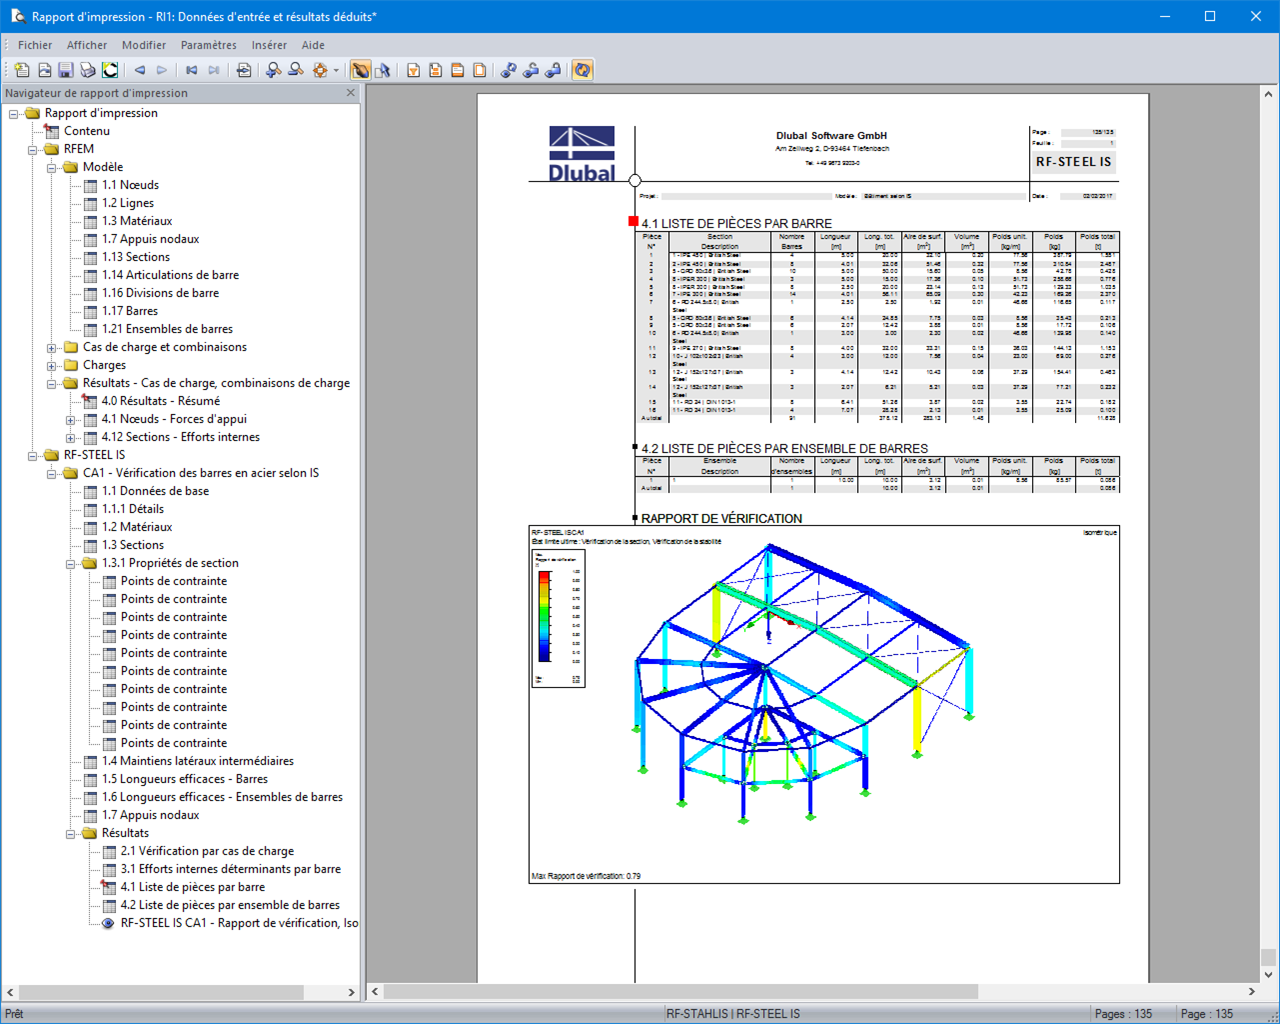The width and height of the screenshot is (1280, 1024).
Task: Select 2.1 Vérification par cas de charge
Action: click(207, 851)
